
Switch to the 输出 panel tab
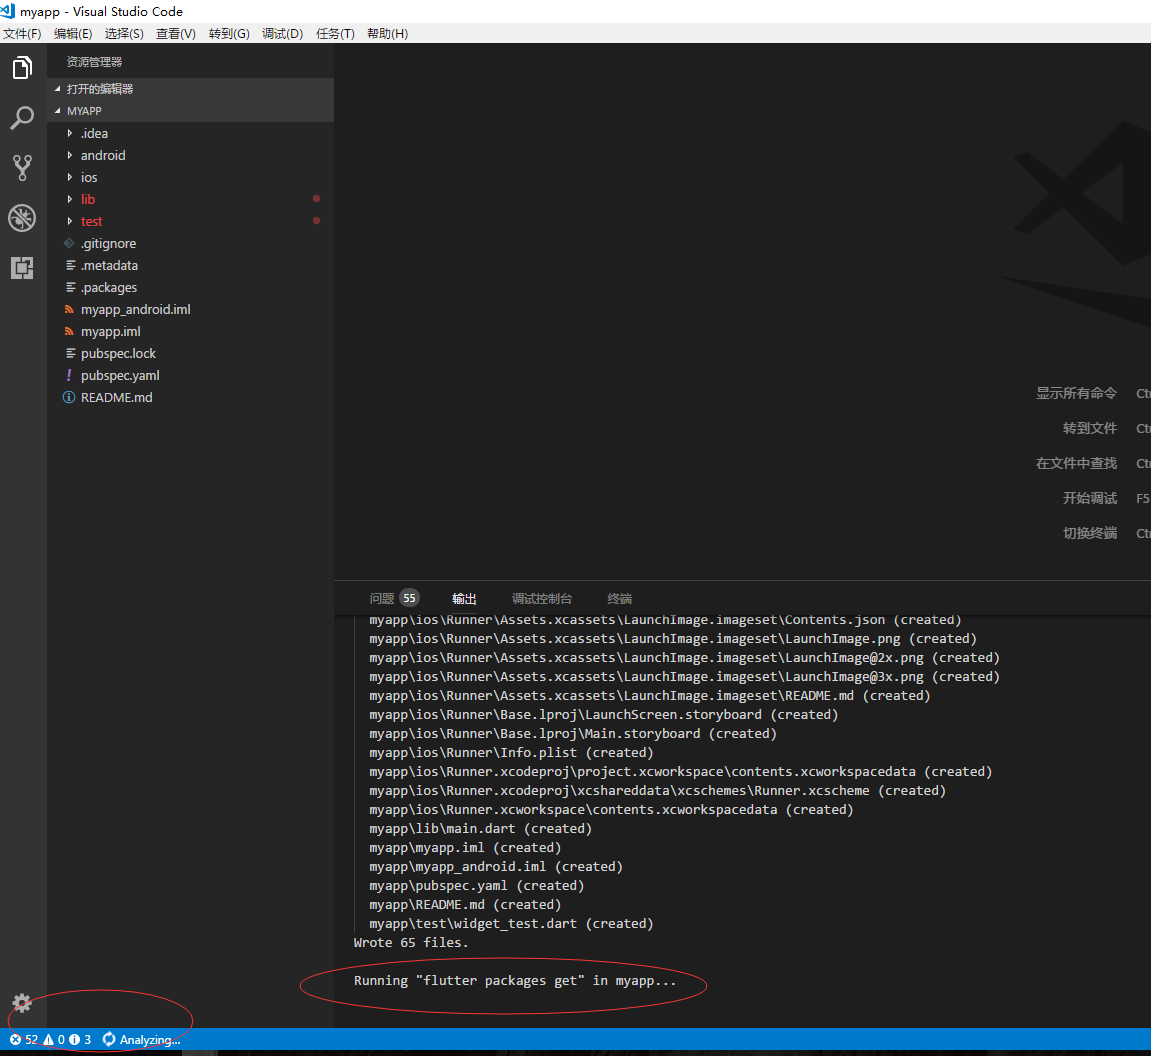pos(464,598)
